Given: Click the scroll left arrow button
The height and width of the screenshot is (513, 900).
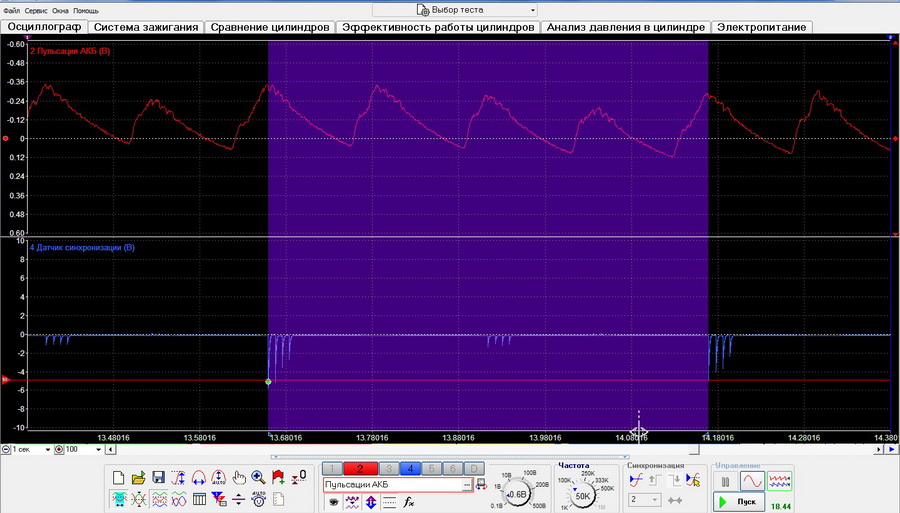Looking at the screenshot, I should coord(112,450).
